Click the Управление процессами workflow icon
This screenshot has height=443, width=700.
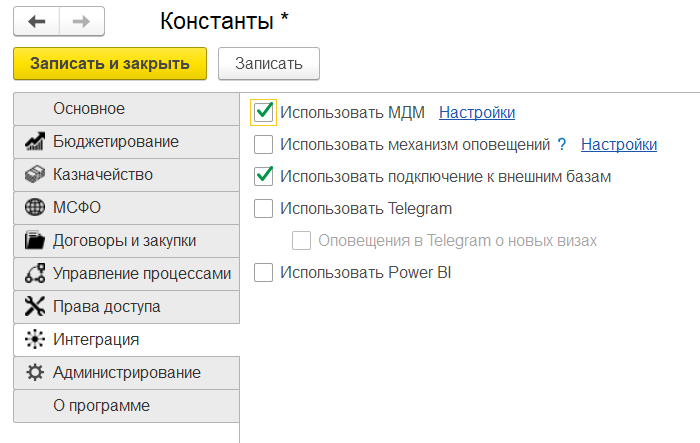[35, 274]
